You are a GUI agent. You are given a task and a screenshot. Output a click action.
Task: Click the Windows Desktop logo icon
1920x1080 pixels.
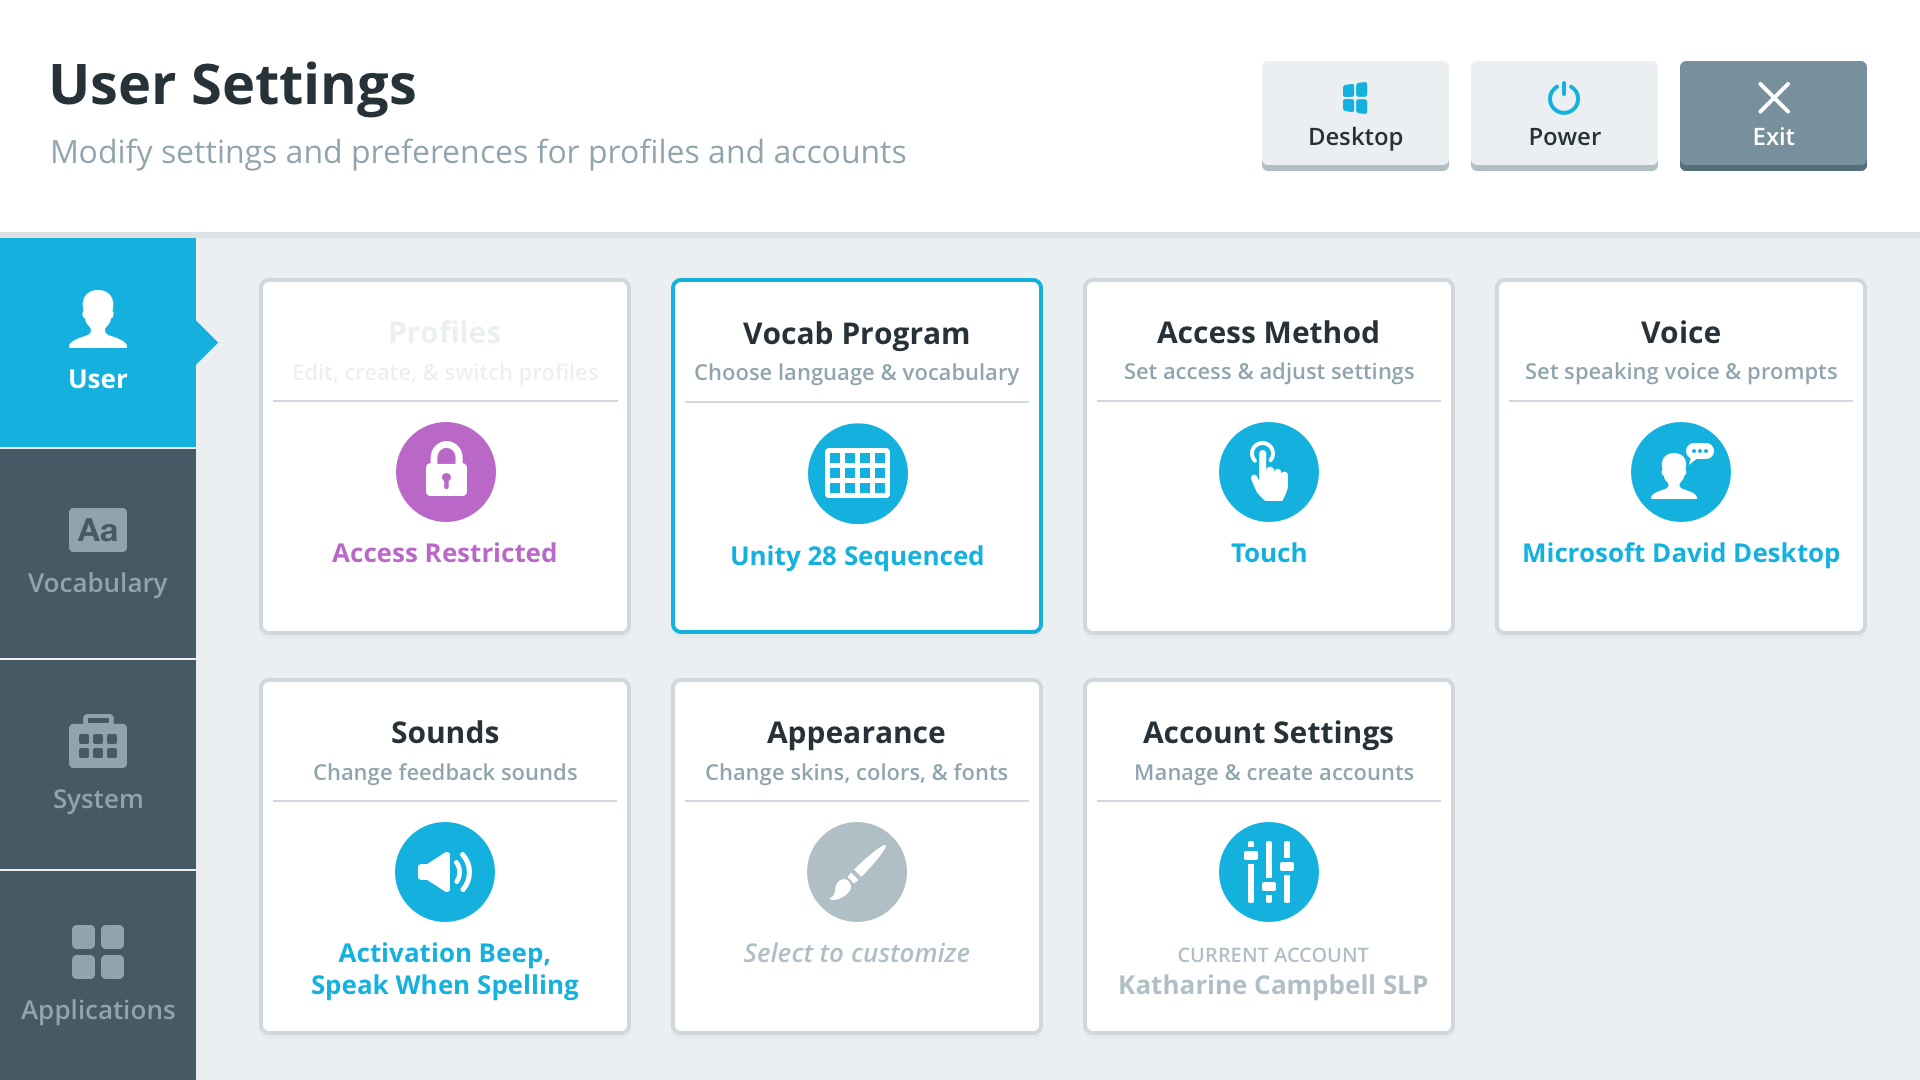tap(1355, 98)
